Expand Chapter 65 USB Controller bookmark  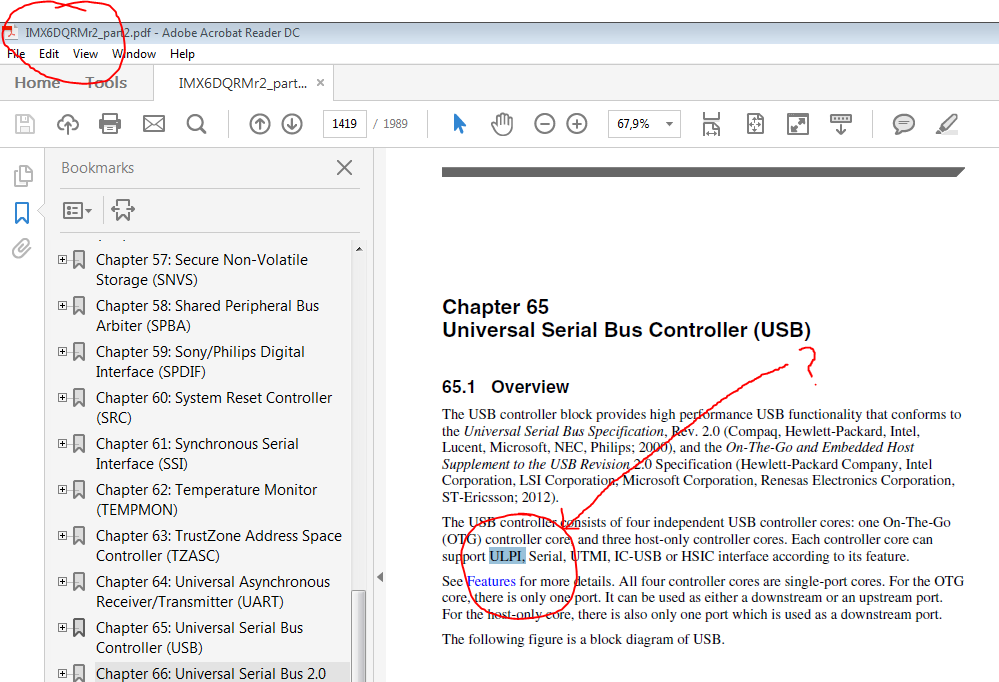(62, 627)
